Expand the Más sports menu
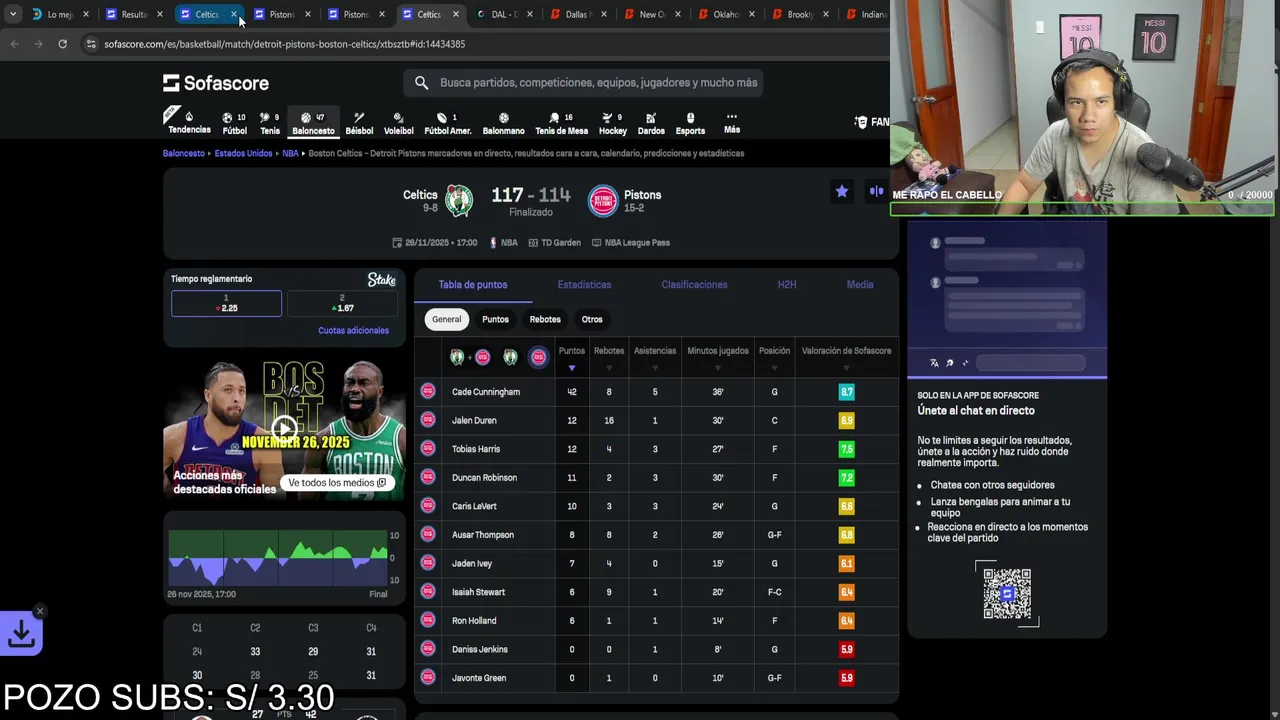 coord(732,123)
